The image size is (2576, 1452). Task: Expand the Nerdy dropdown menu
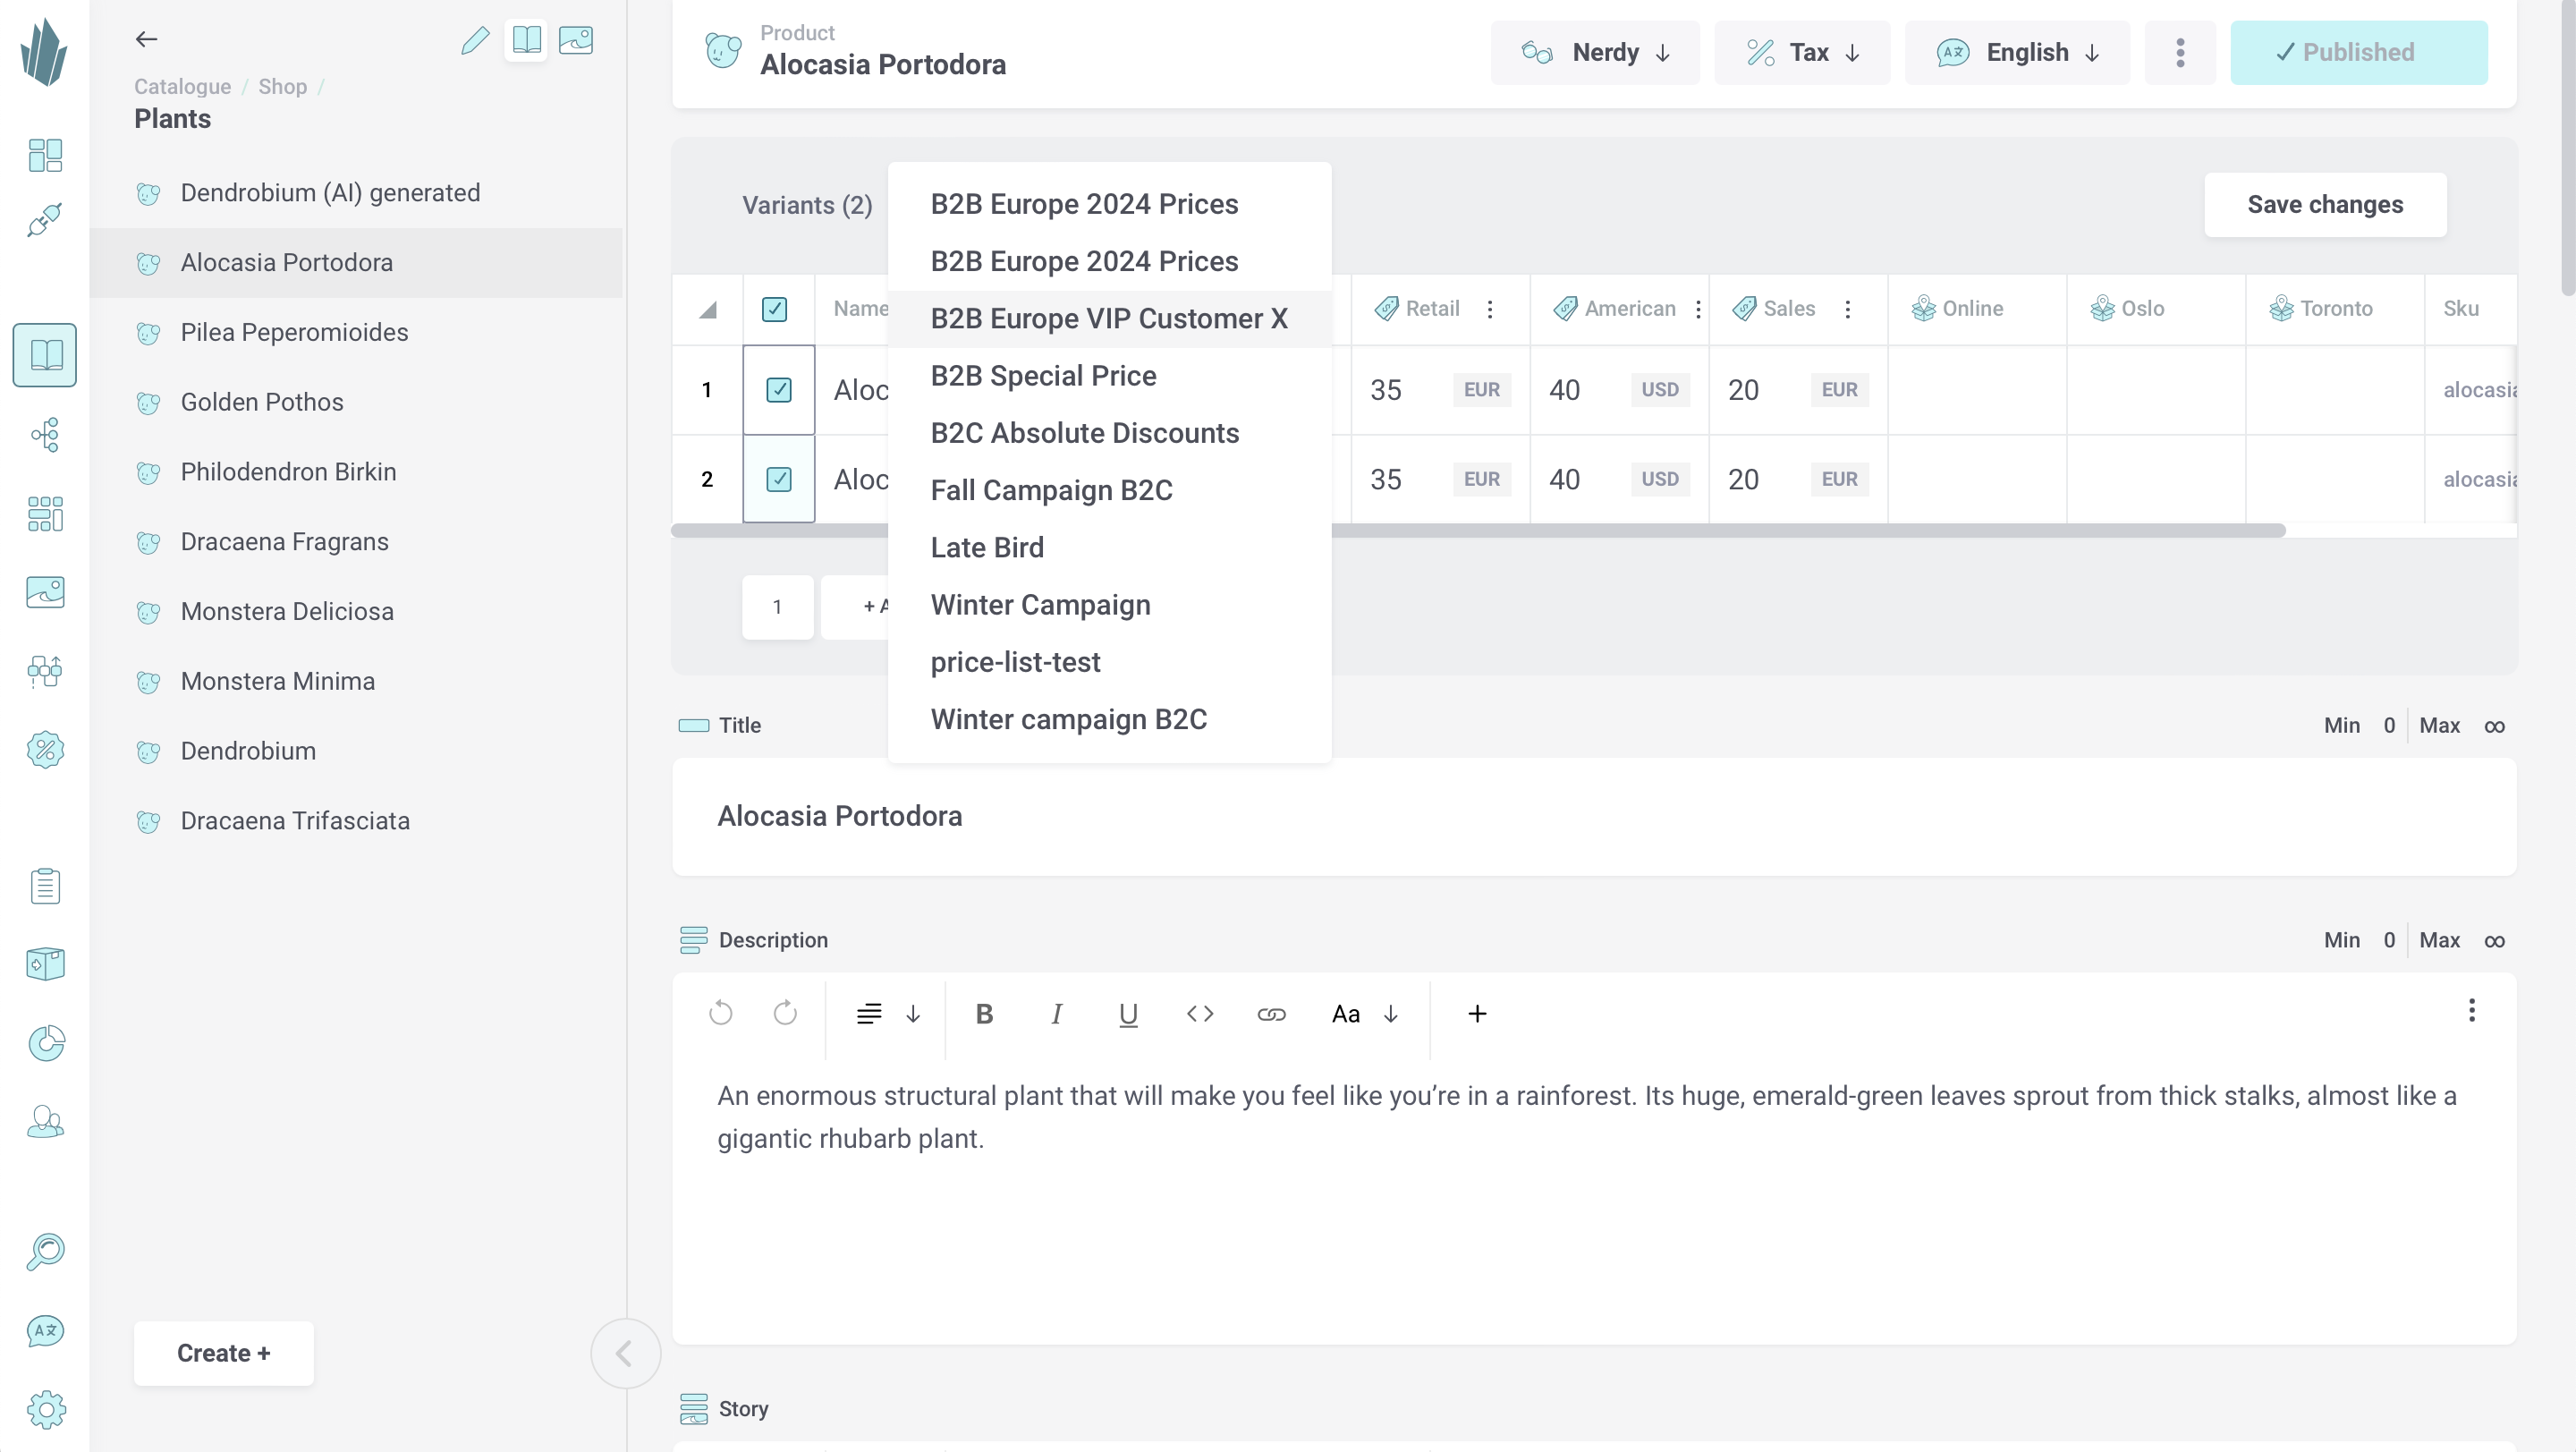(x=1592, y=51)
